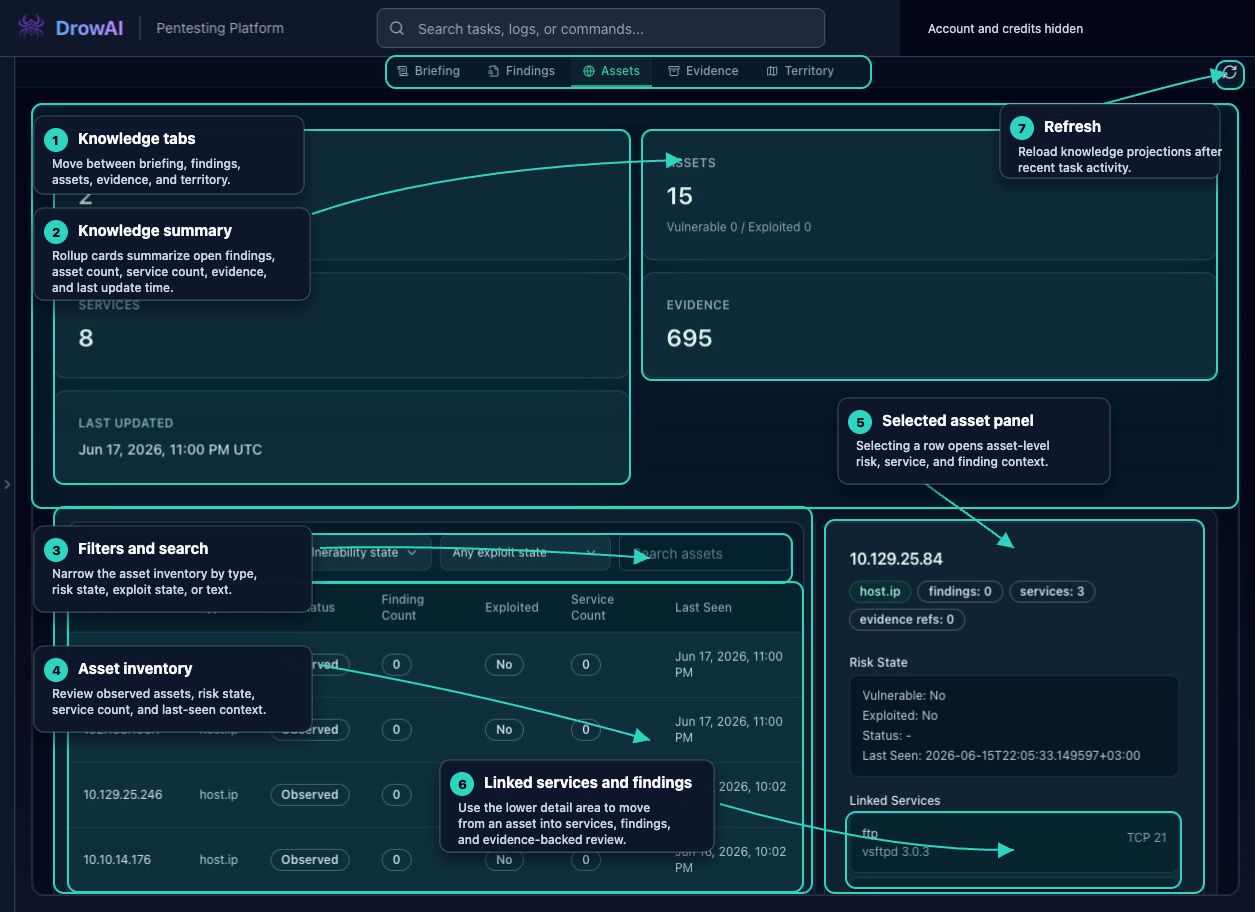Click the Observed badge for 10.10.14.176
Screen dimensions: 1255x912
pos(310,860)
